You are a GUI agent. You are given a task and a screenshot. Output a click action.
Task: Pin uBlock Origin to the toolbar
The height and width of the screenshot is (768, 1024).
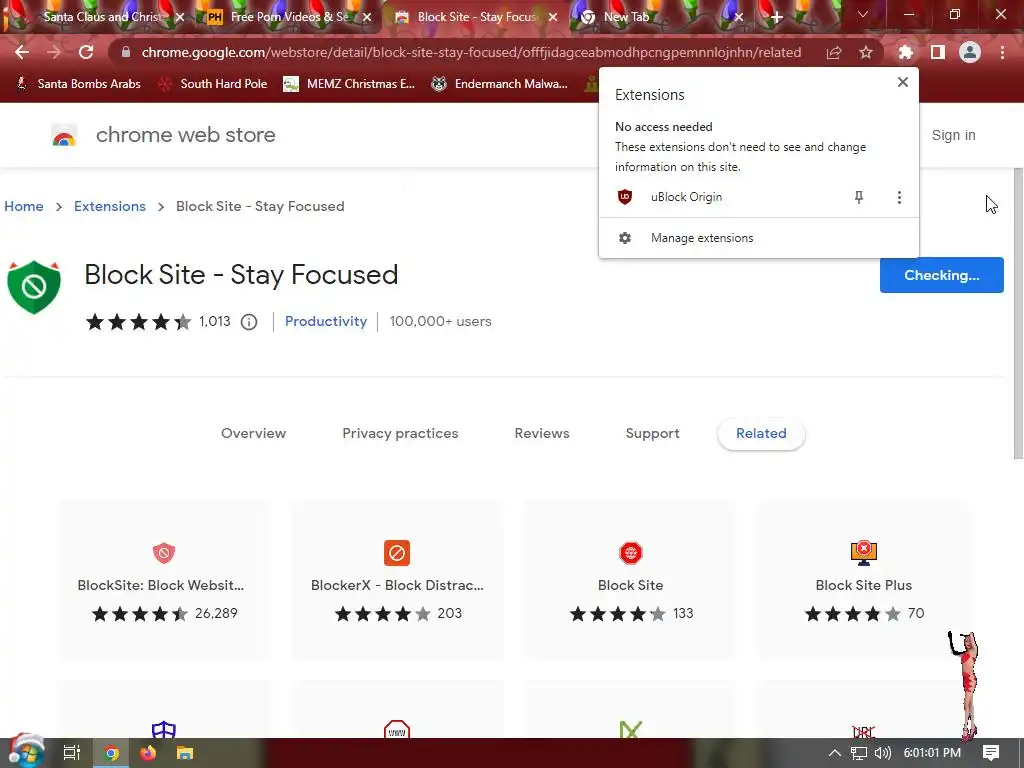tap(859, 197)
